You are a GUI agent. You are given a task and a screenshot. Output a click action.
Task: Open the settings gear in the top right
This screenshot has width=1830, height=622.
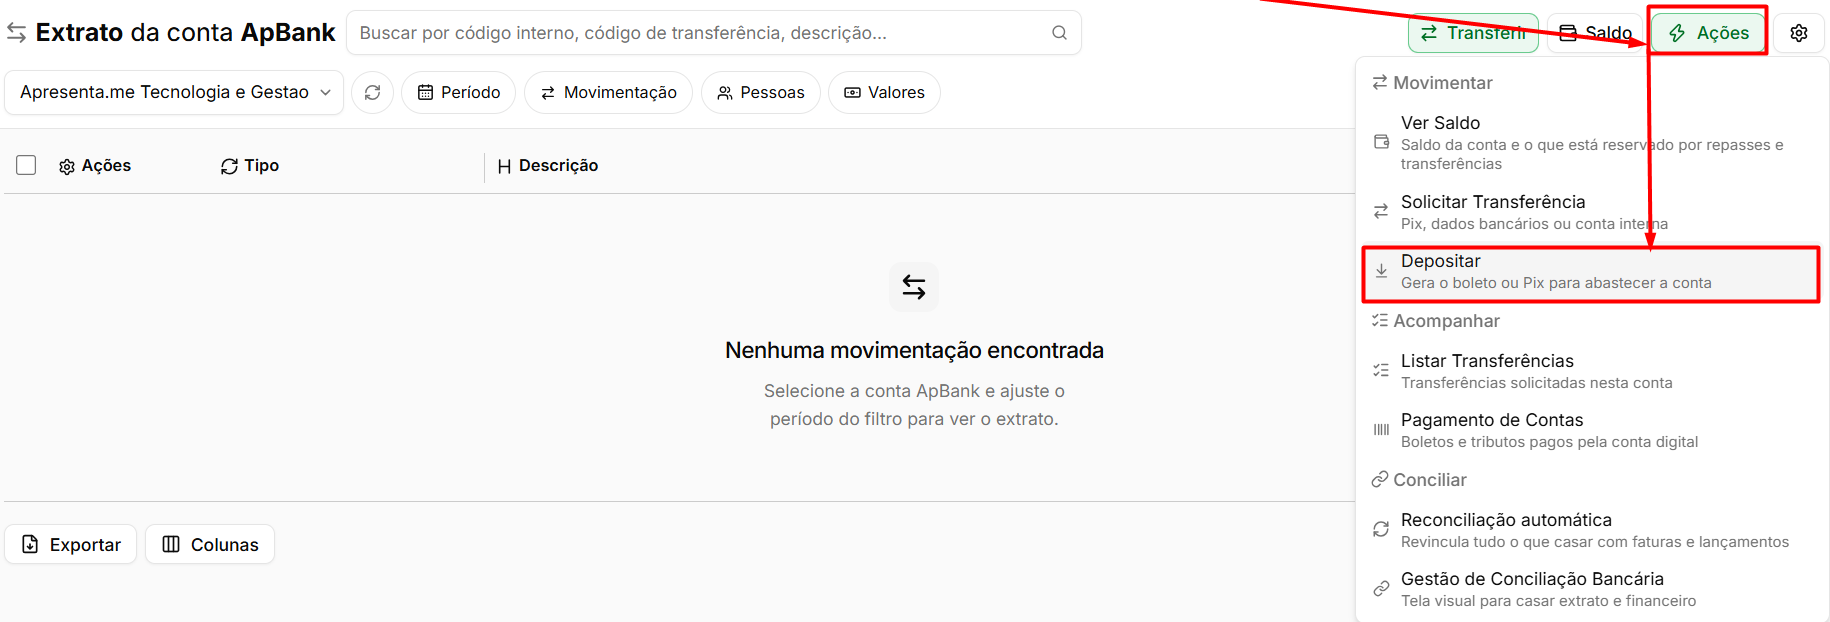pyautogui.click(x=1799, y=33)
